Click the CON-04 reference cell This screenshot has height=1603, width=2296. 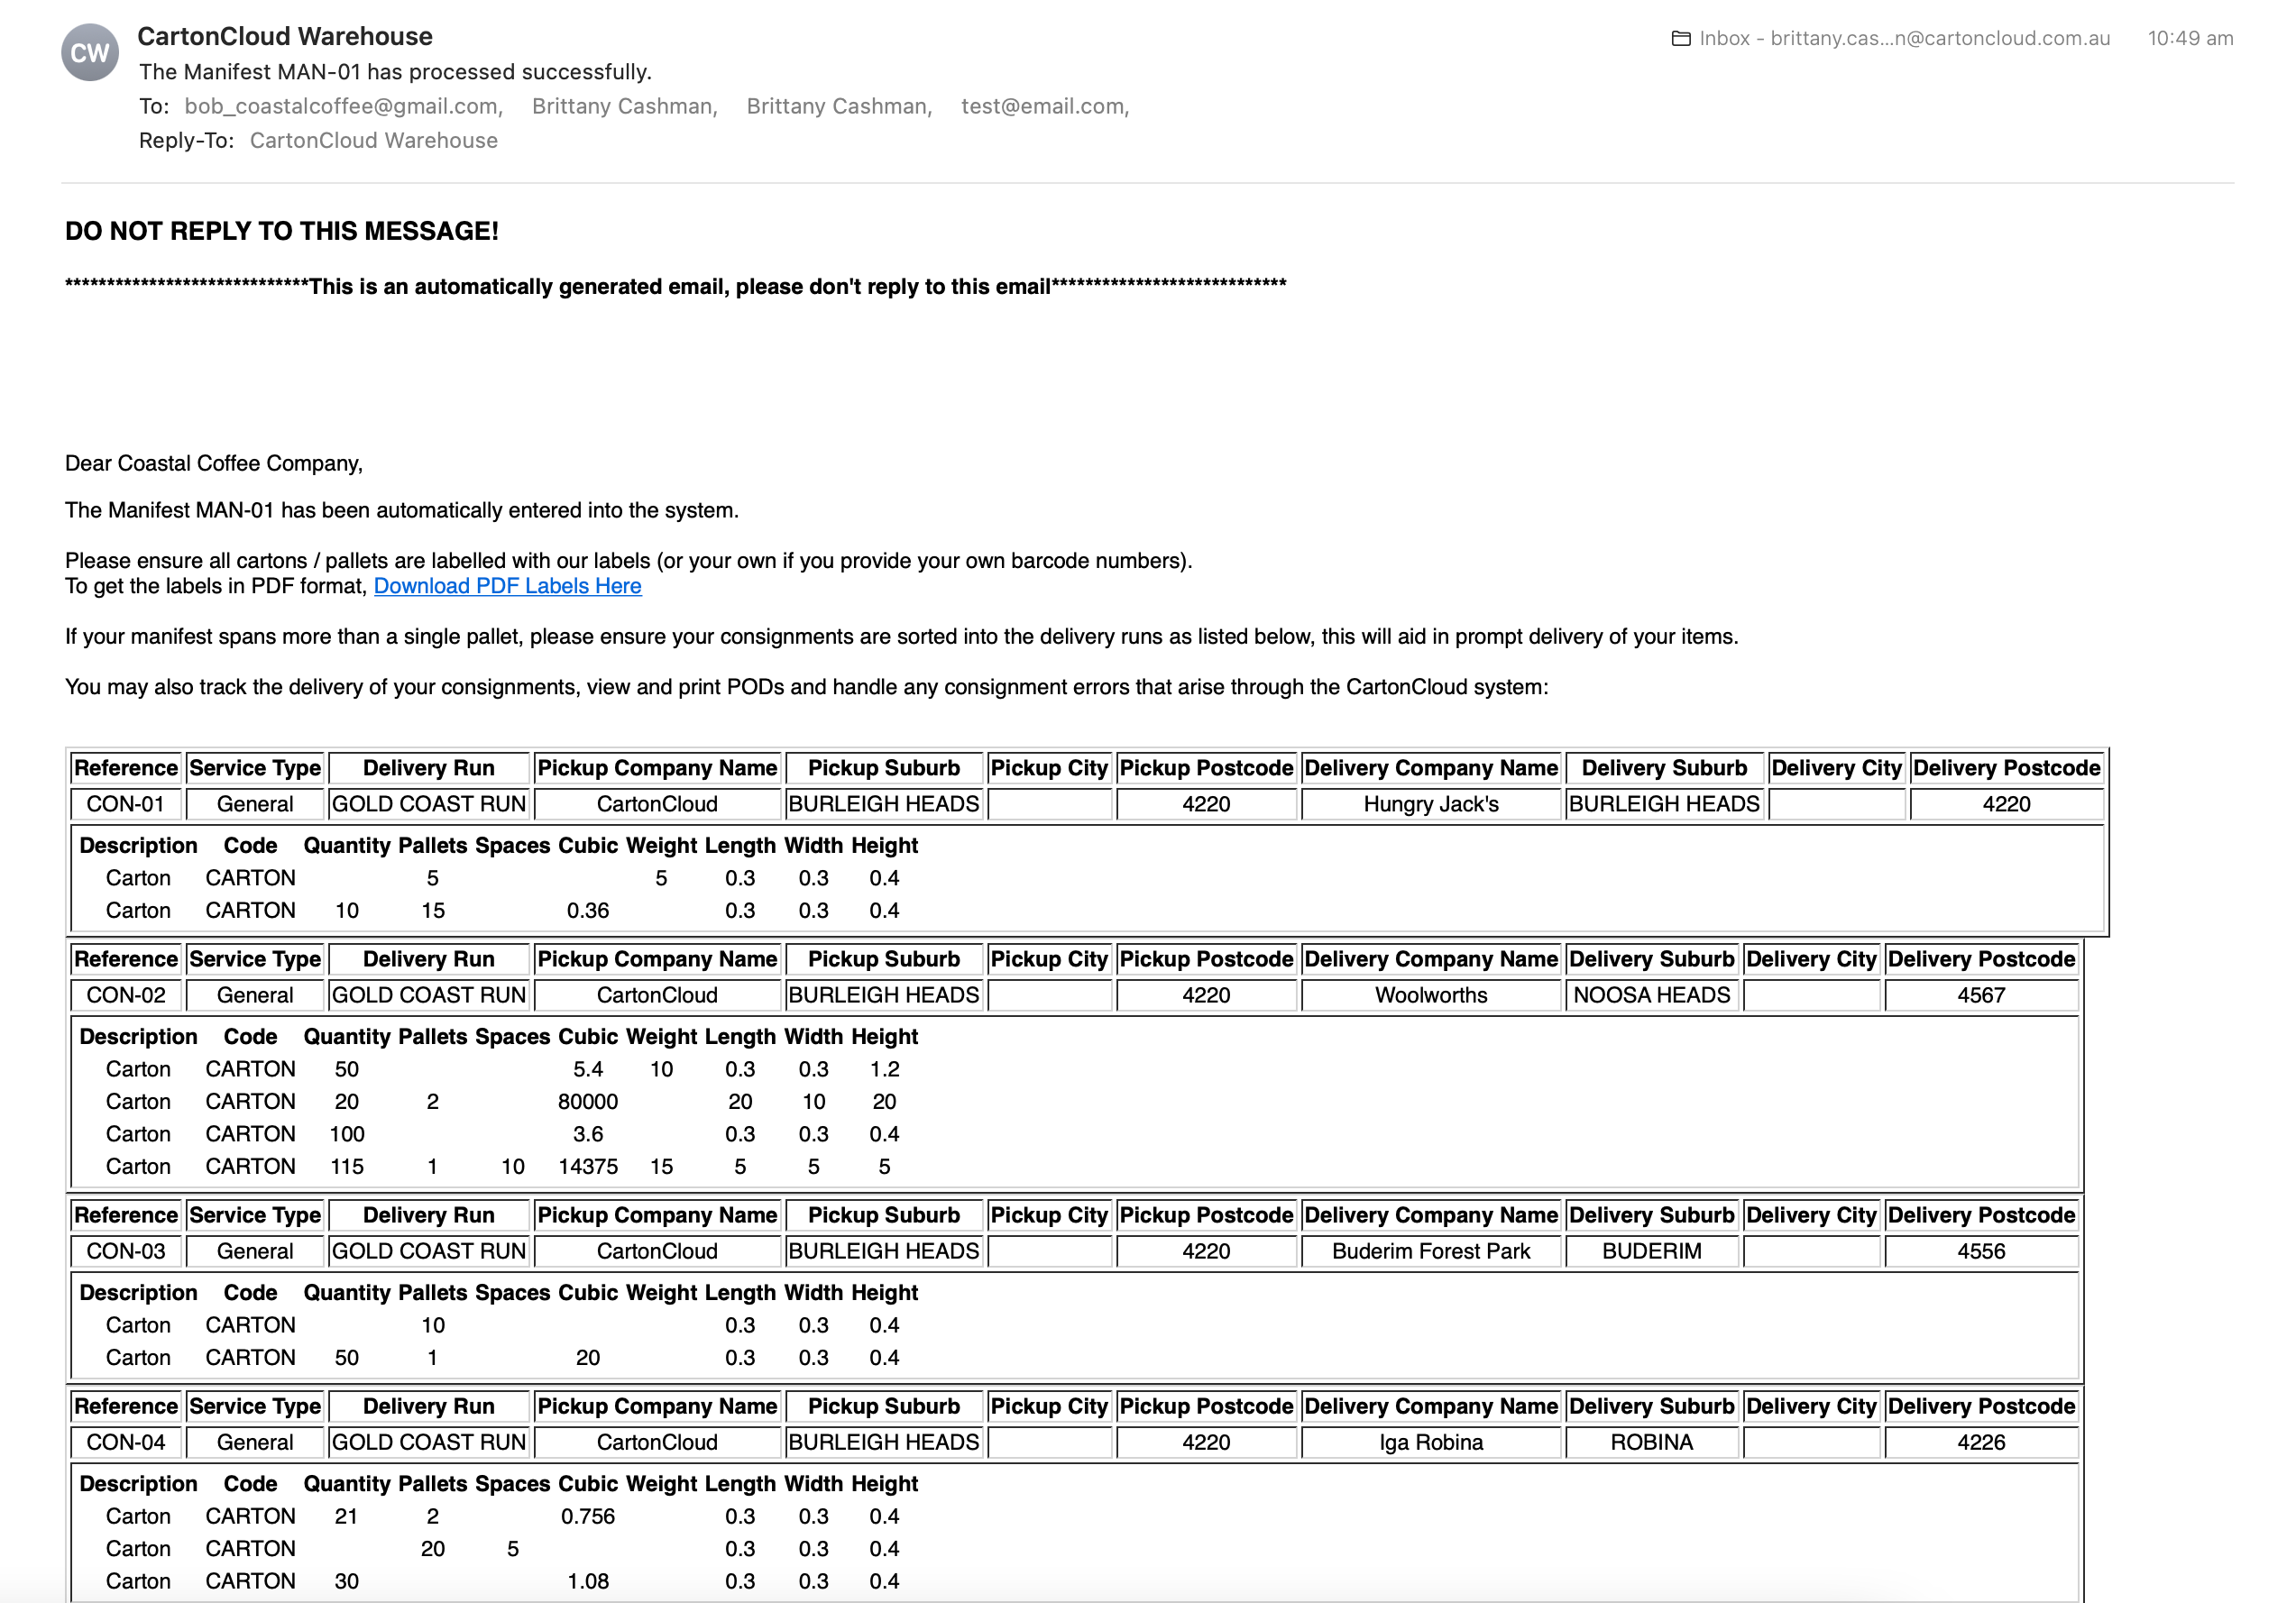click(125, 1442)
